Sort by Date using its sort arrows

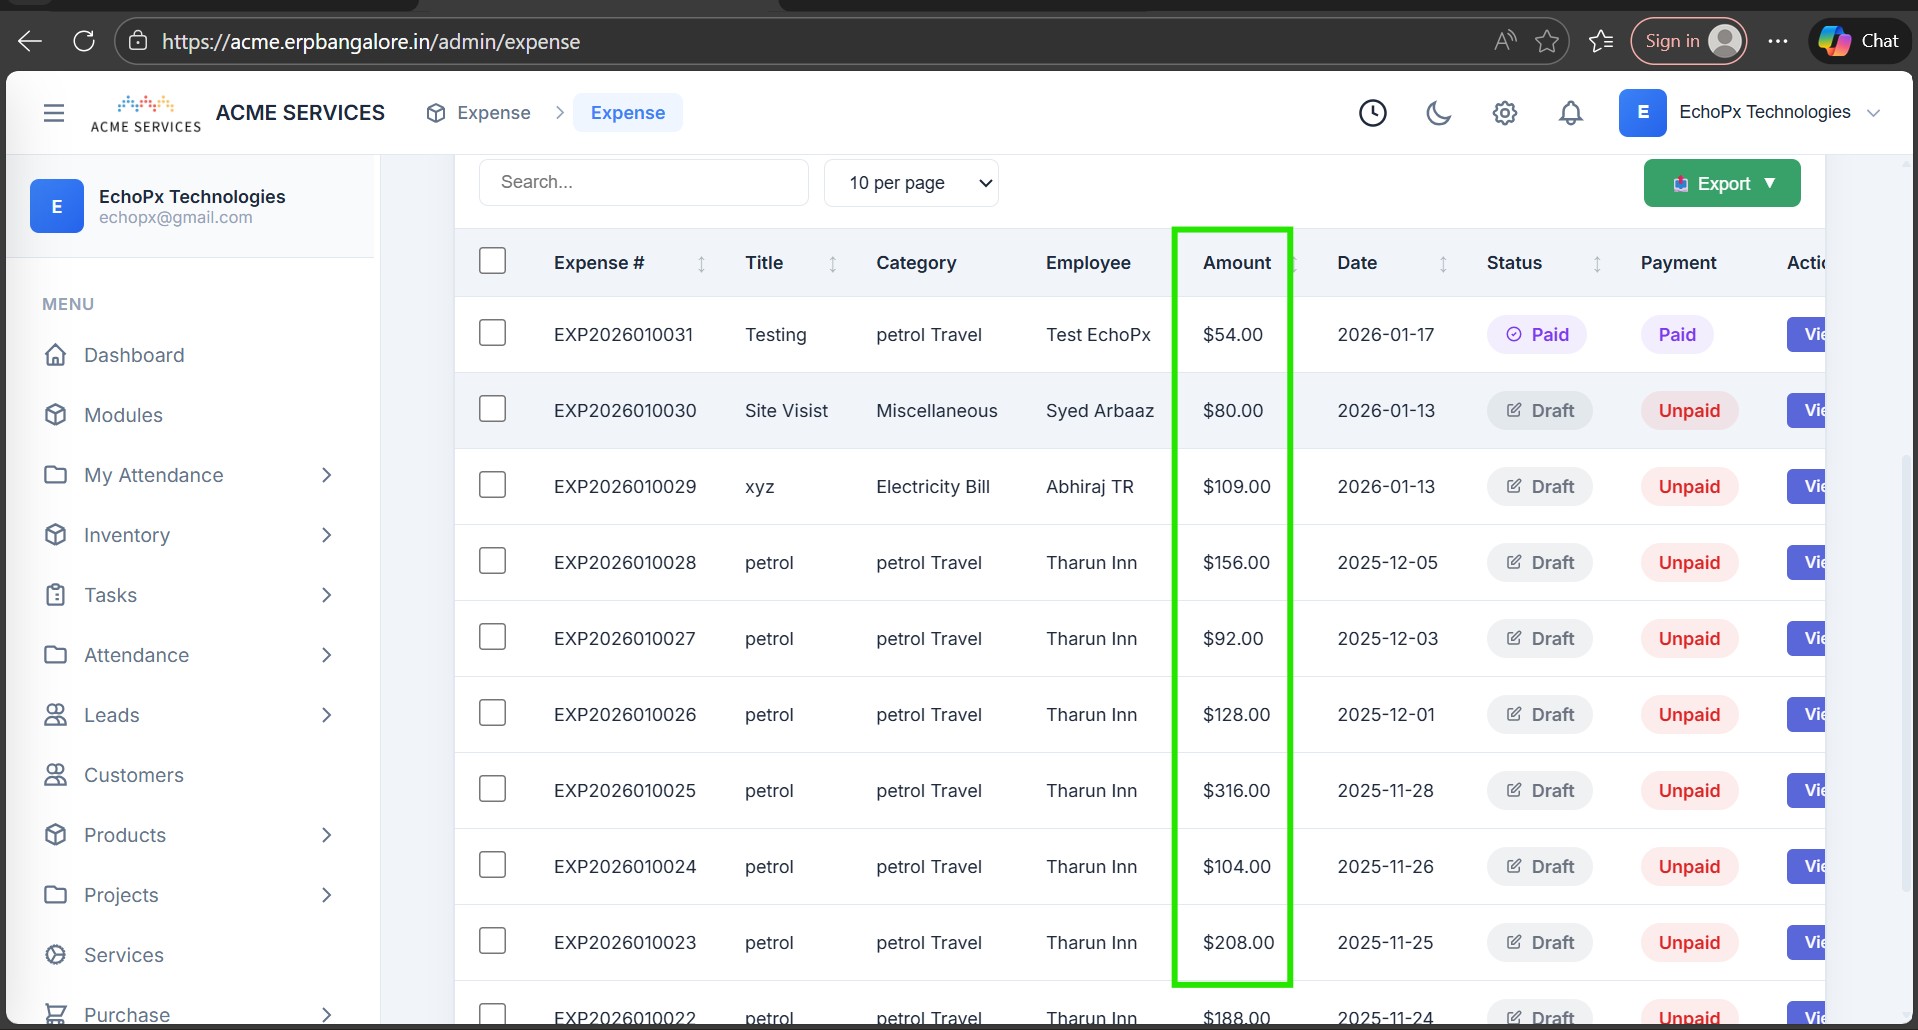coord(1442,263)
